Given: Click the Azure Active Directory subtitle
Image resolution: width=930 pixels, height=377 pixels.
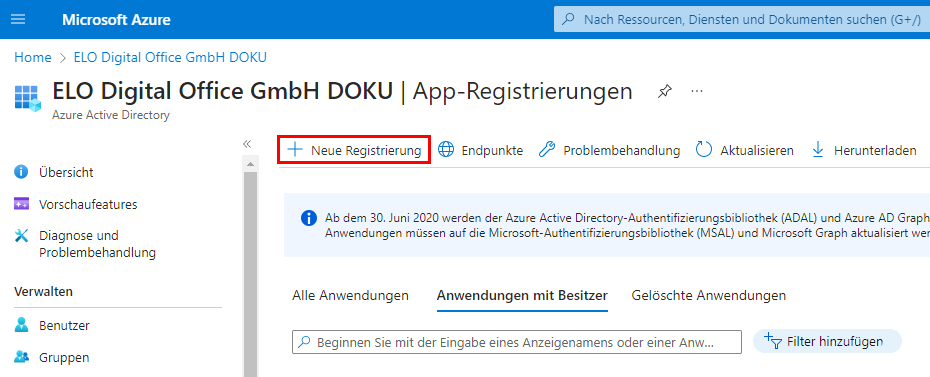Looking at the screenshot, I should click(x=111, y=115).
